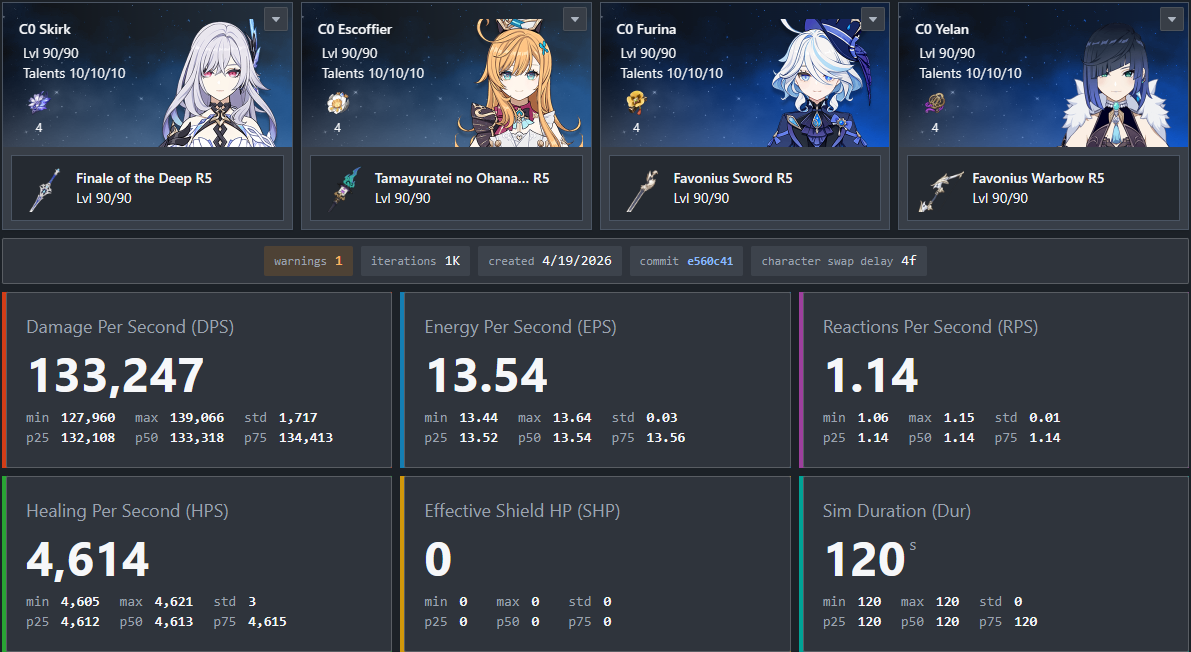
Task: Open commit e560c41 link
Action: [710, 261]
